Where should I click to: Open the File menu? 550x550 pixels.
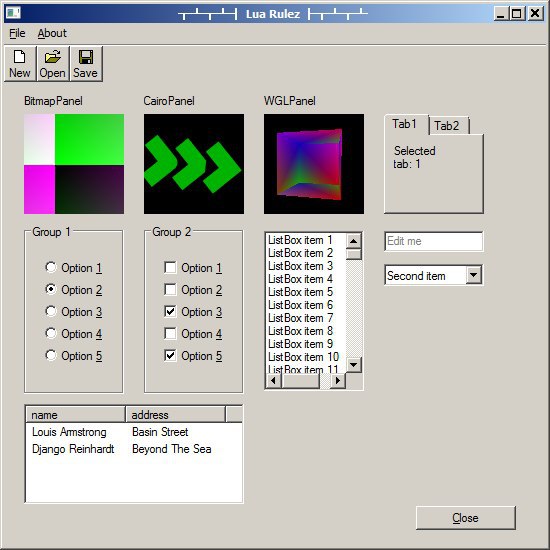(x=17, y=33)
